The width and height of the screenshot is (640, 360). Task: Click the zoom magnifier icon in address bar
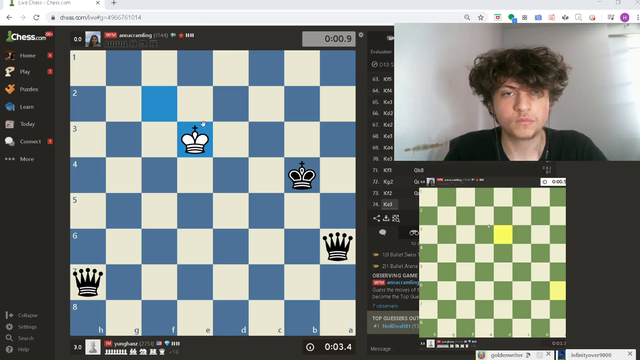467,18
